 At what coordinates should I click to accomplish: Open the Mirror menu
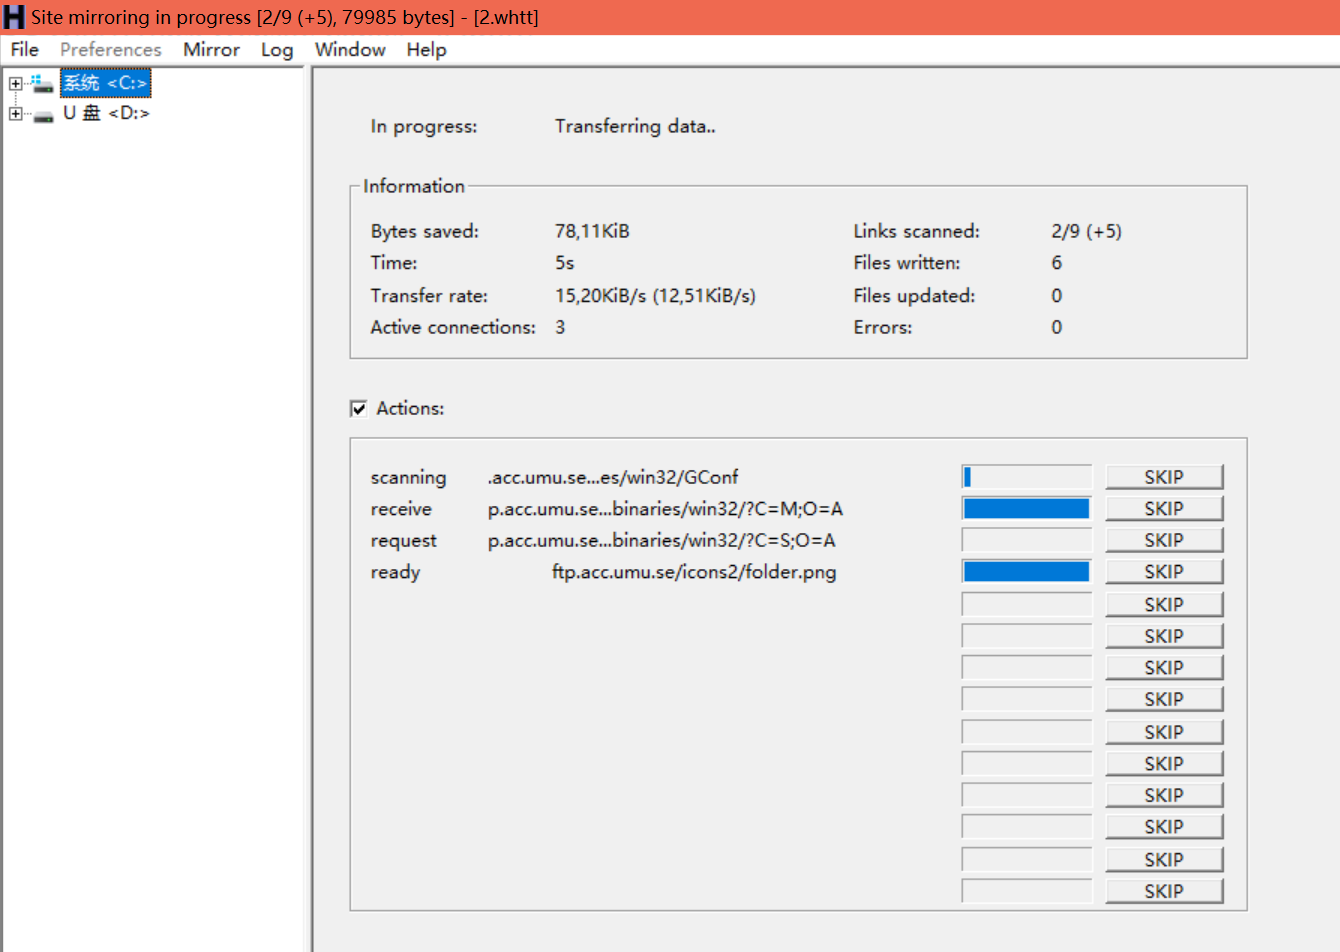[x=211, y=49]
